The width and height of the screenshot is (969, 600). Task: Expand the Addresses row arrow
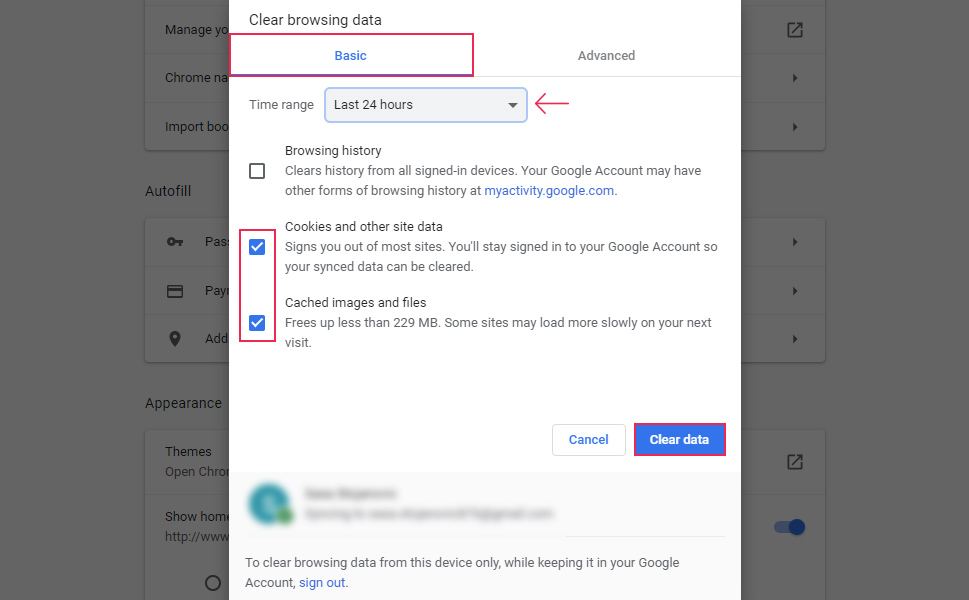(795, 339)
